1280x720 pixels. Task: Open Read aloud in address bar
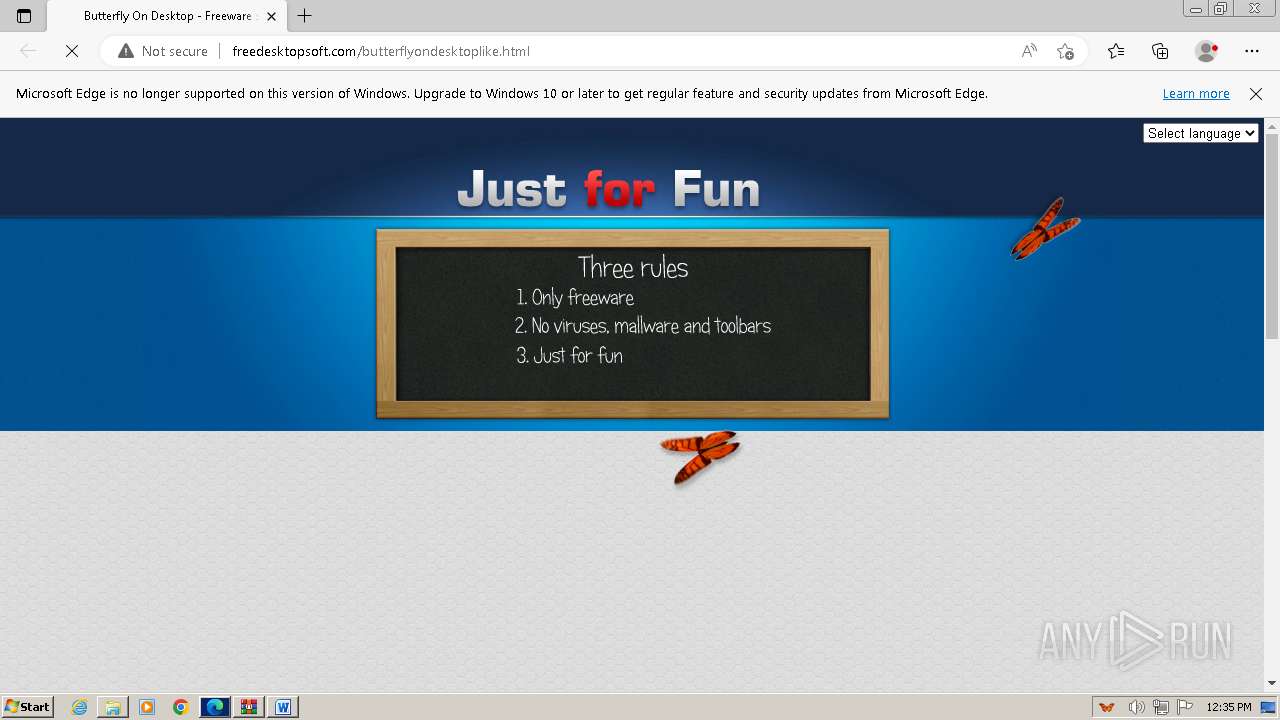[1029, 51]
